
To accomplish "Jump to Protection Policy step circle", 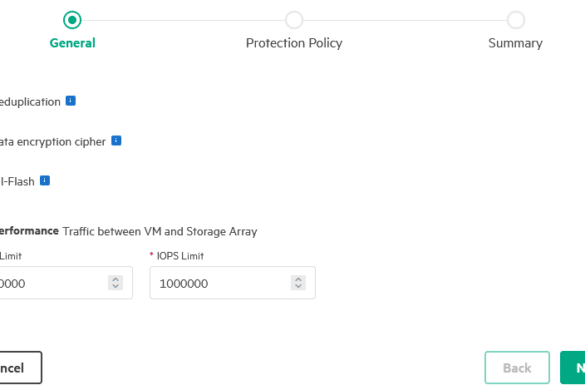I will pyautogui.click(x=294, y=20).
